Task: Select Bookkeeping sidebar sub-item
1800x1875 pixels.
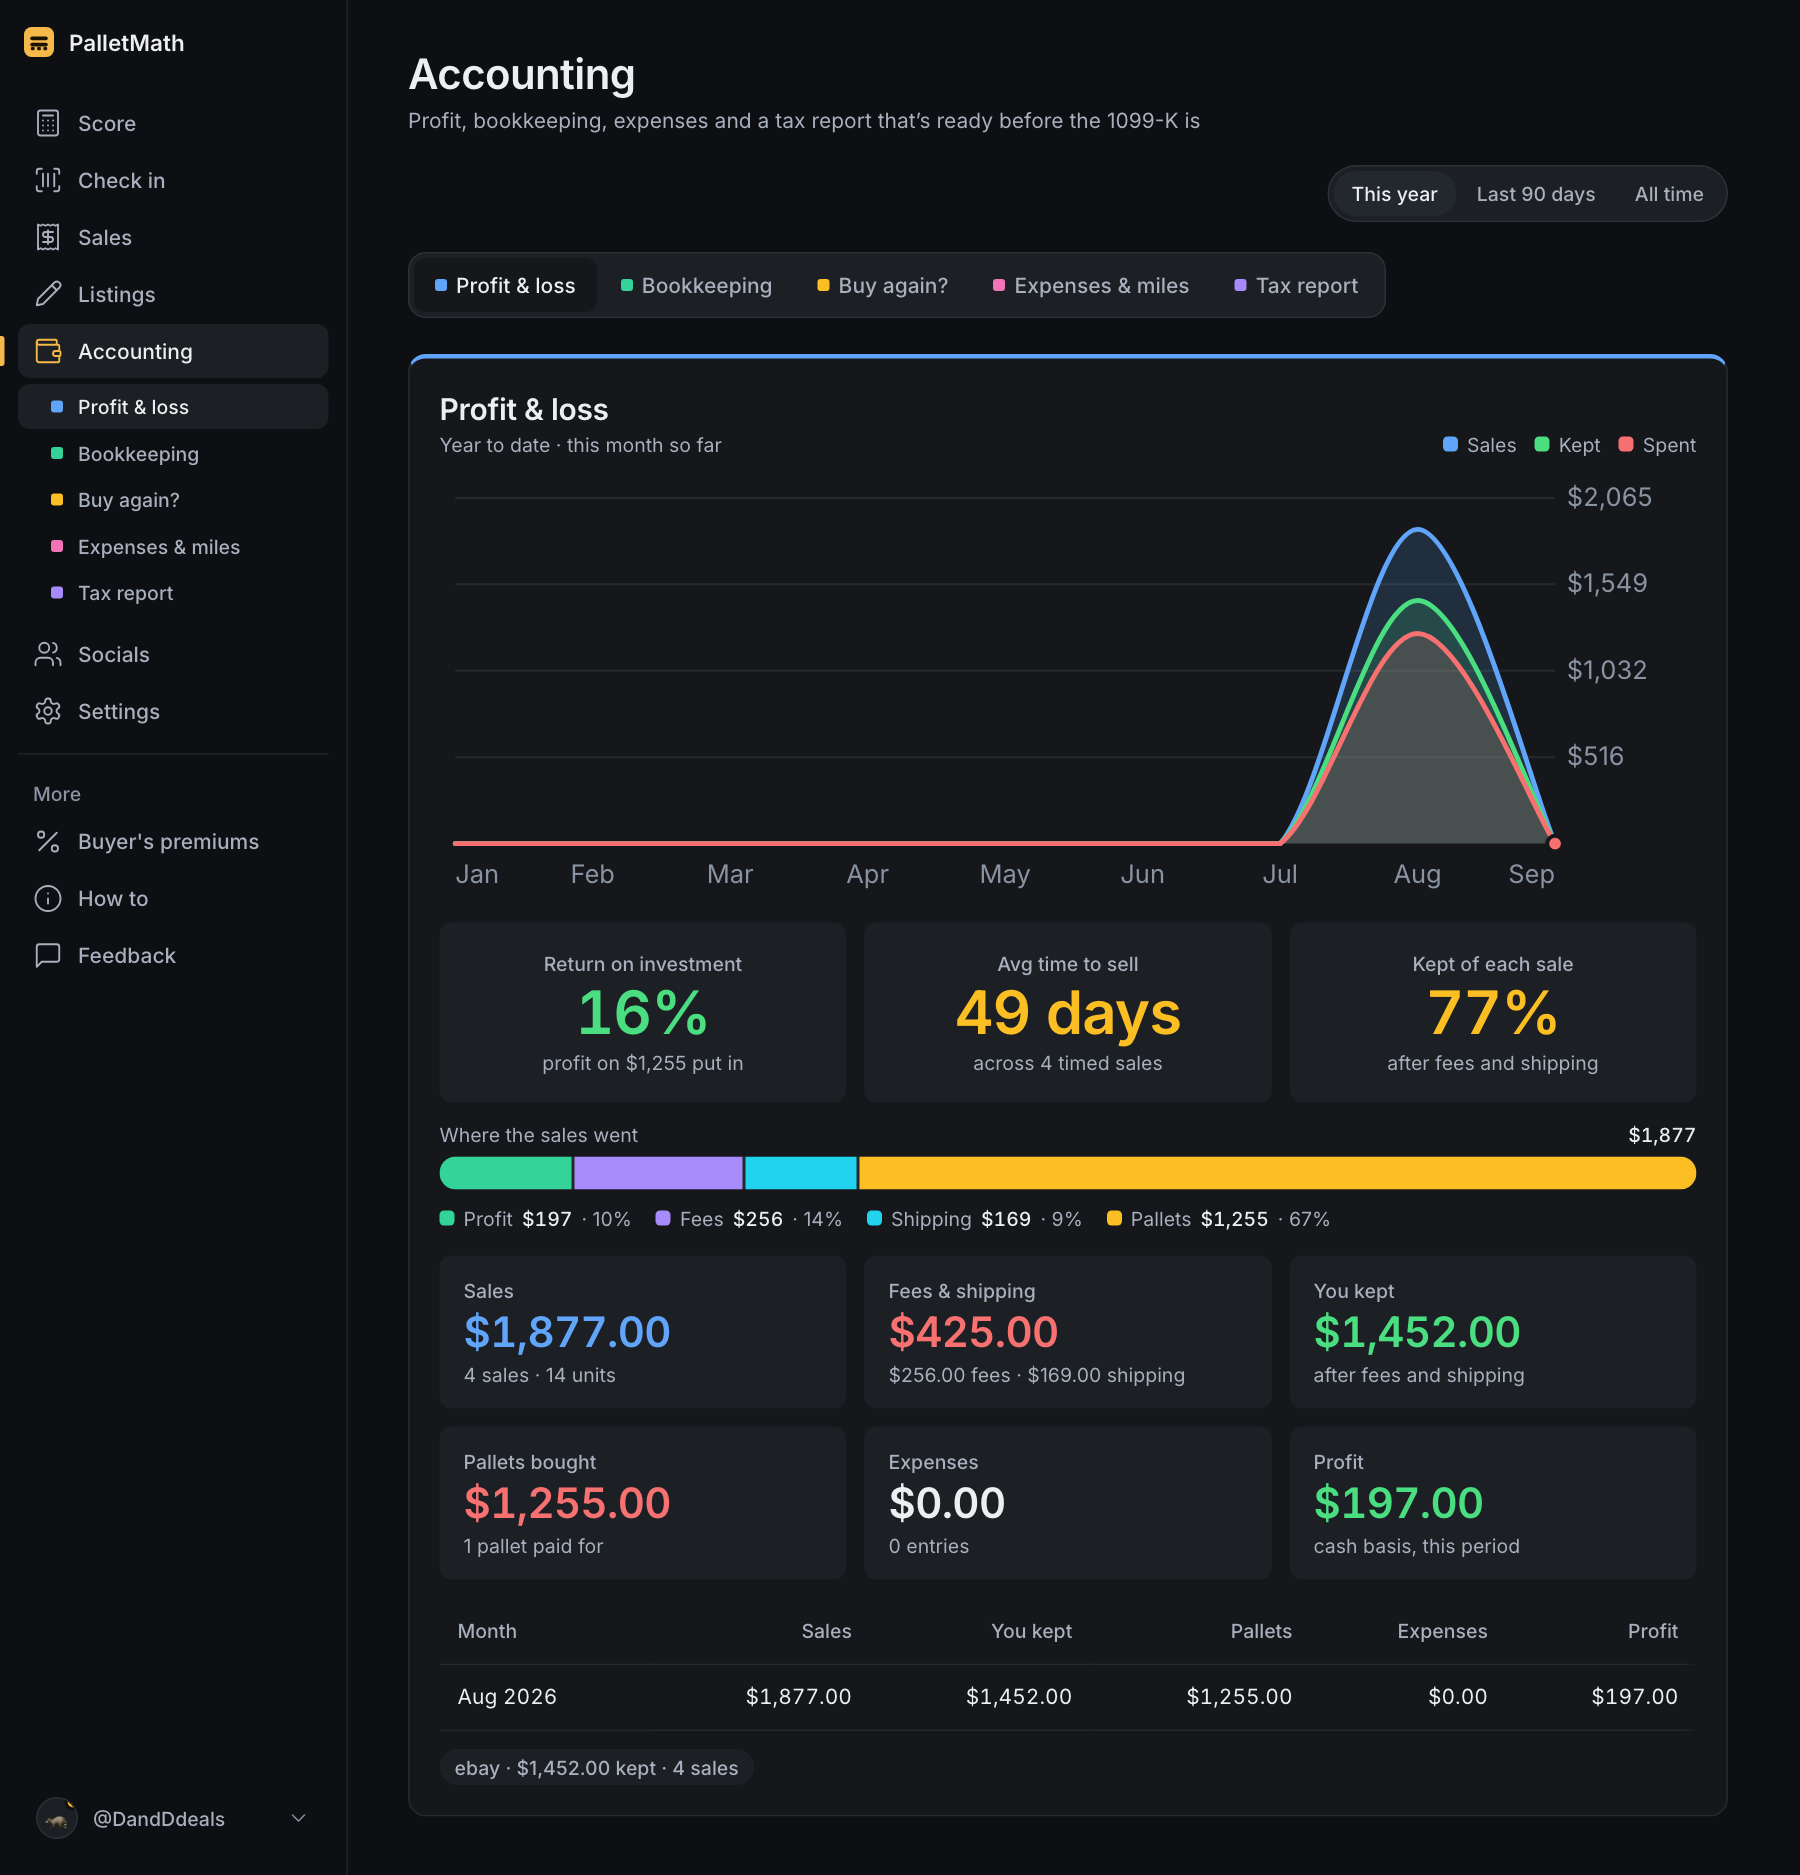Action: pos(173,454)
